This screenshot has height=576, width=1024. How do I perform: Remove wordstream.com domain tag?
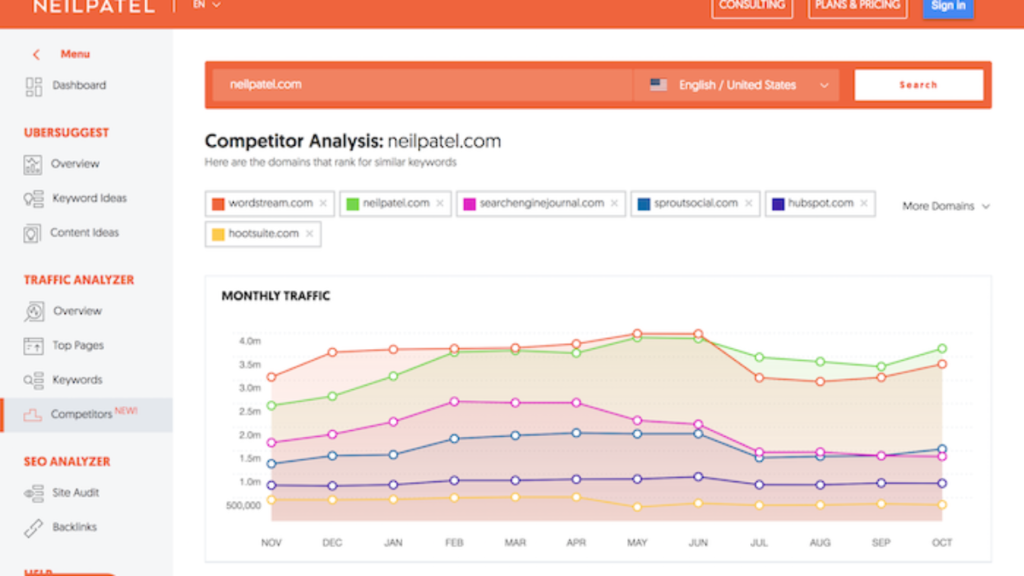(323, 204)
